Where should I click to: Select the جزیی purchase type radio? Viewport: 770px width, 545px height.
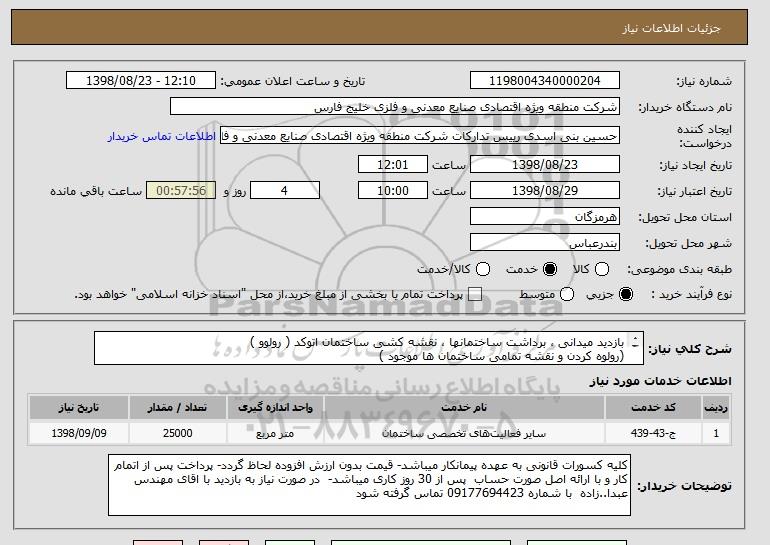pos(626,294)
